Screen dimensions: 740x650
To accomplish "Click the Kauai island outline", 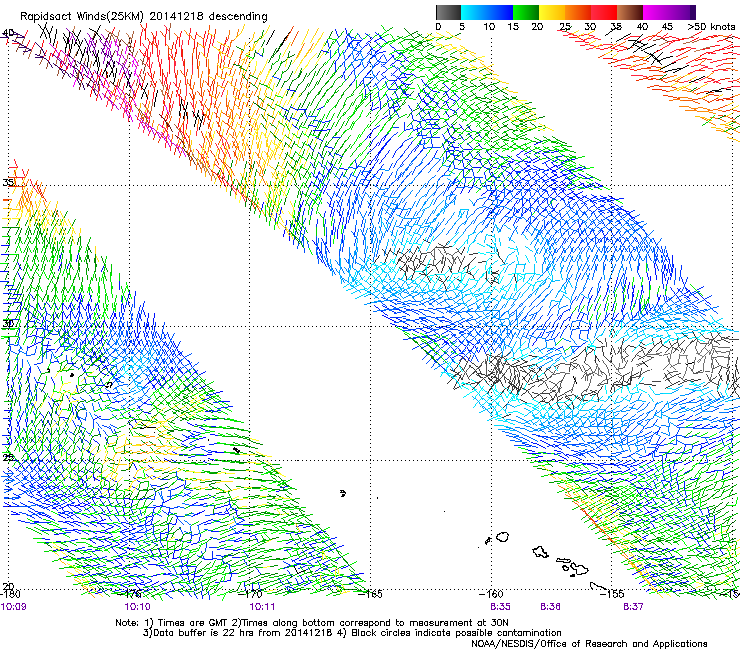I will pyautogui.click(x=503, y=537).
